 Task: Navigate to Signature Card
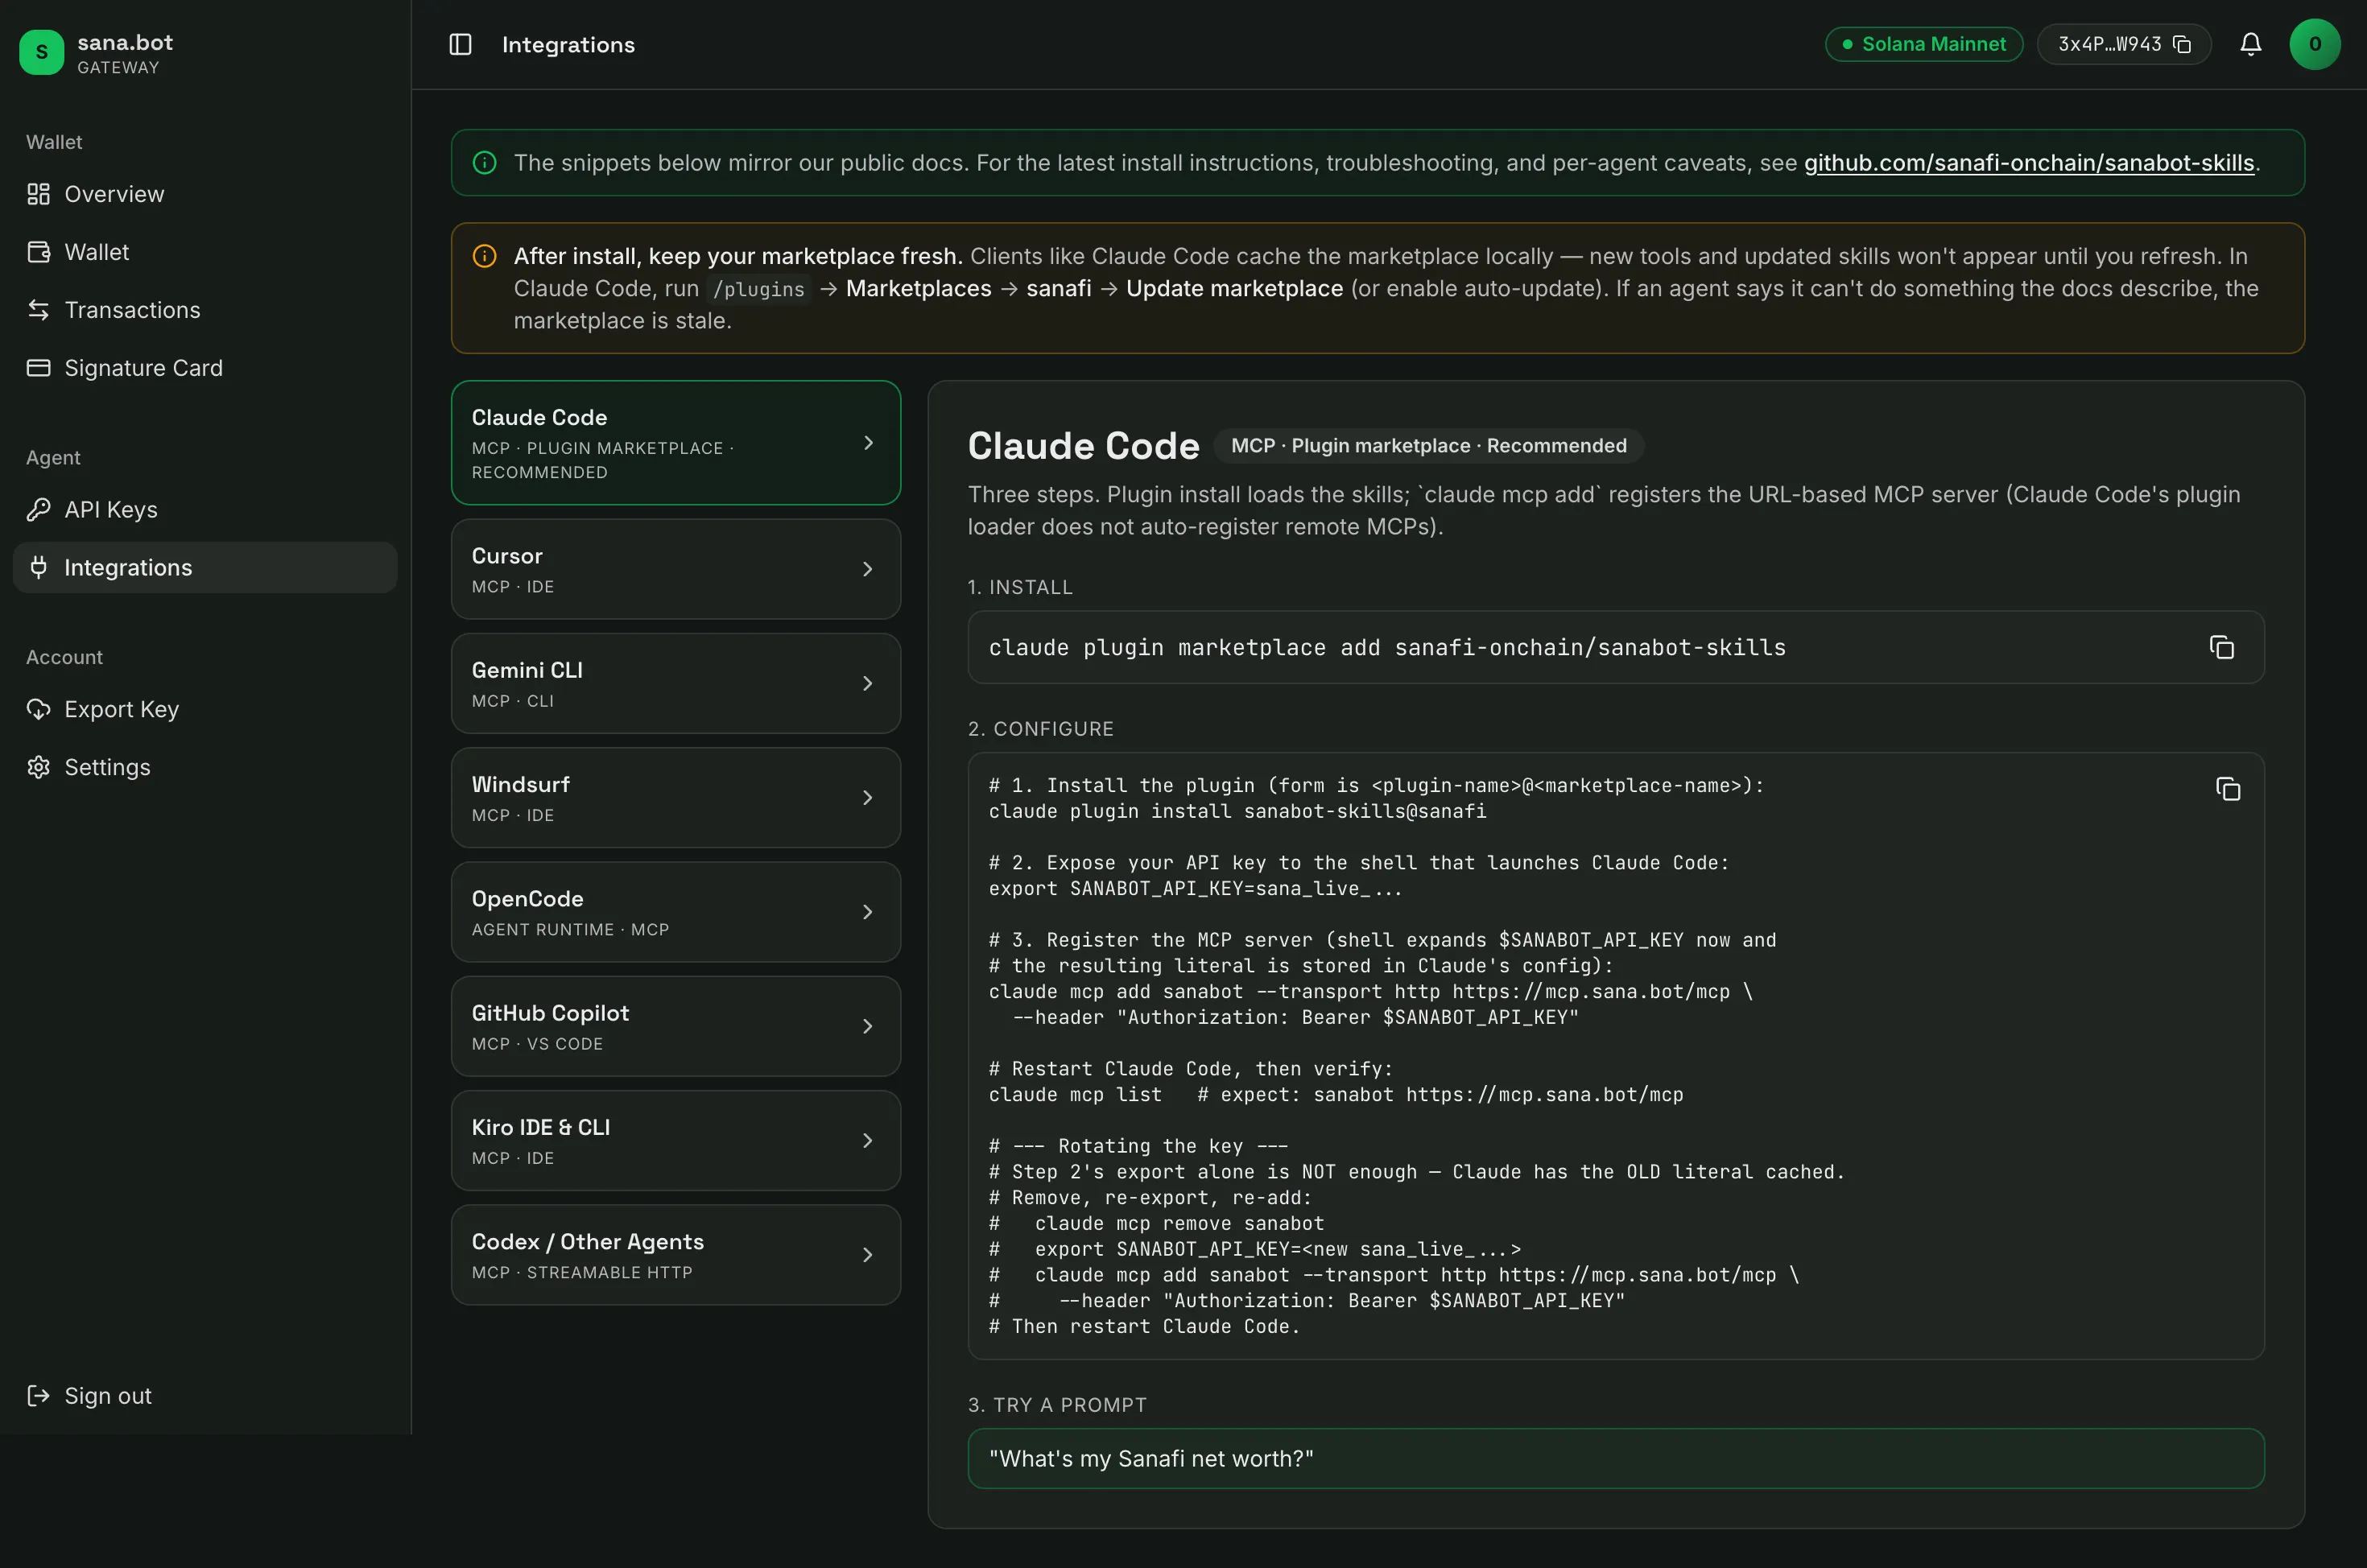tap(205, 368)
